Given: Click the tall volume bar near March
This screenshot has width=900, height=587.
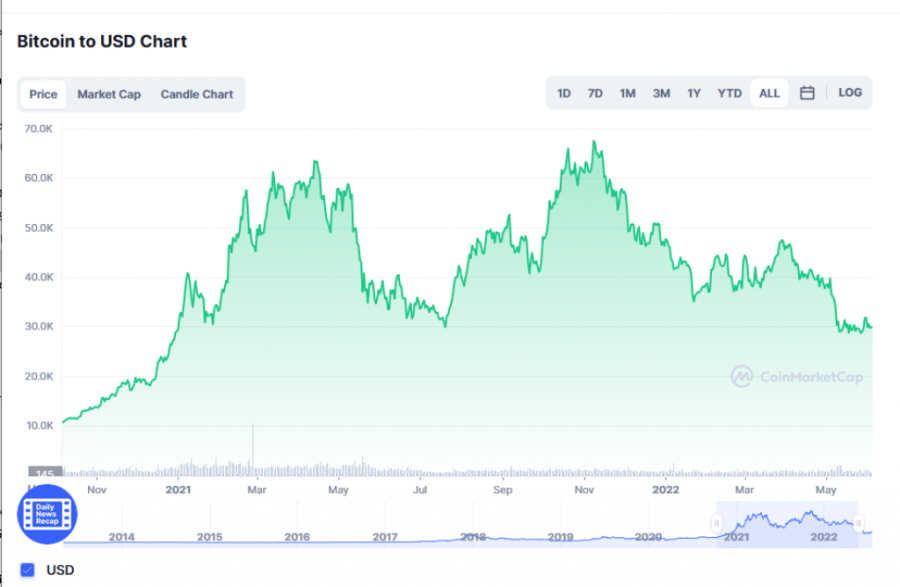Looking at the screenshot, I should click(253, 450).
